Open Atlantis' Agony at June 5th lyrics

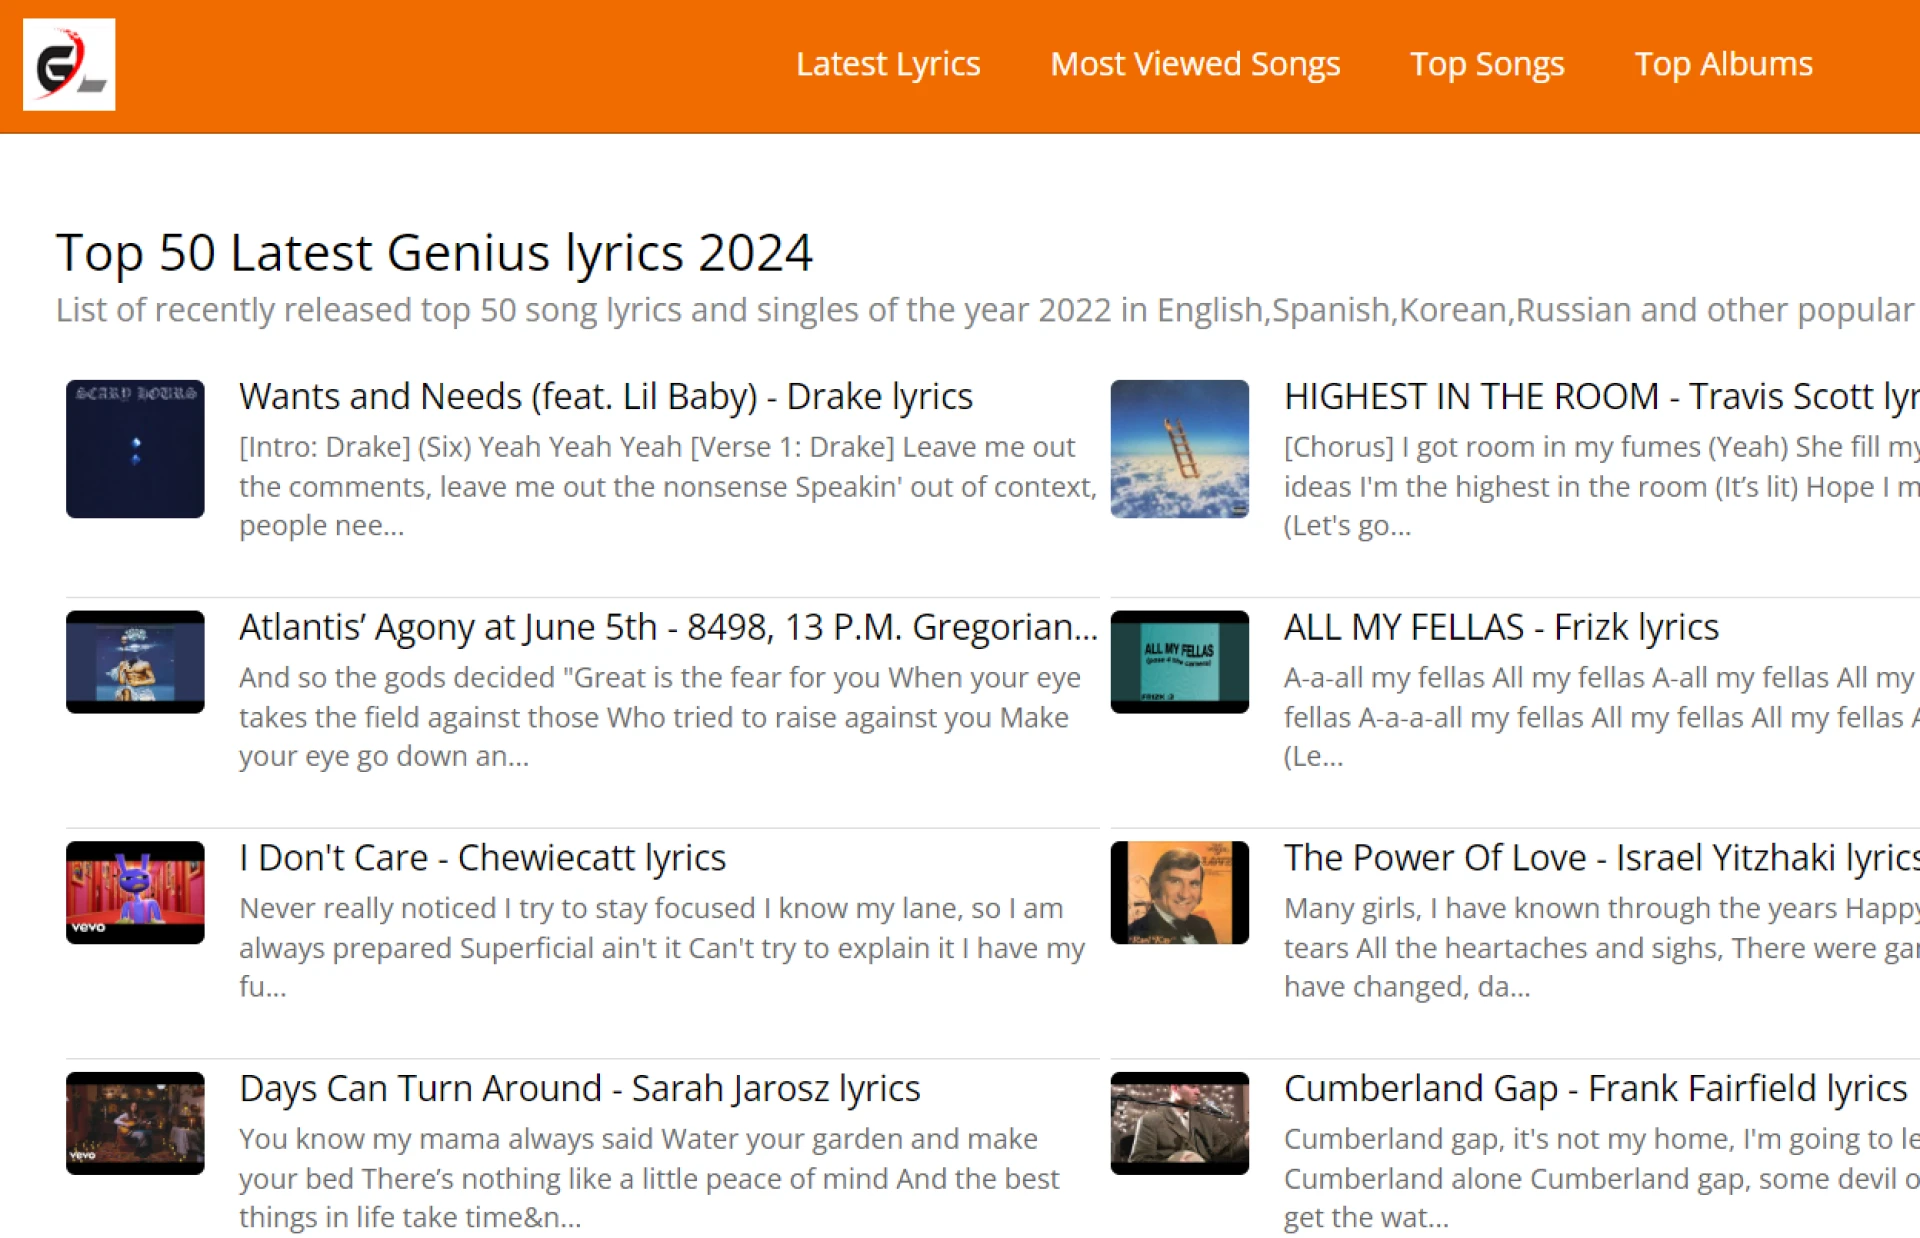(667, 628)
